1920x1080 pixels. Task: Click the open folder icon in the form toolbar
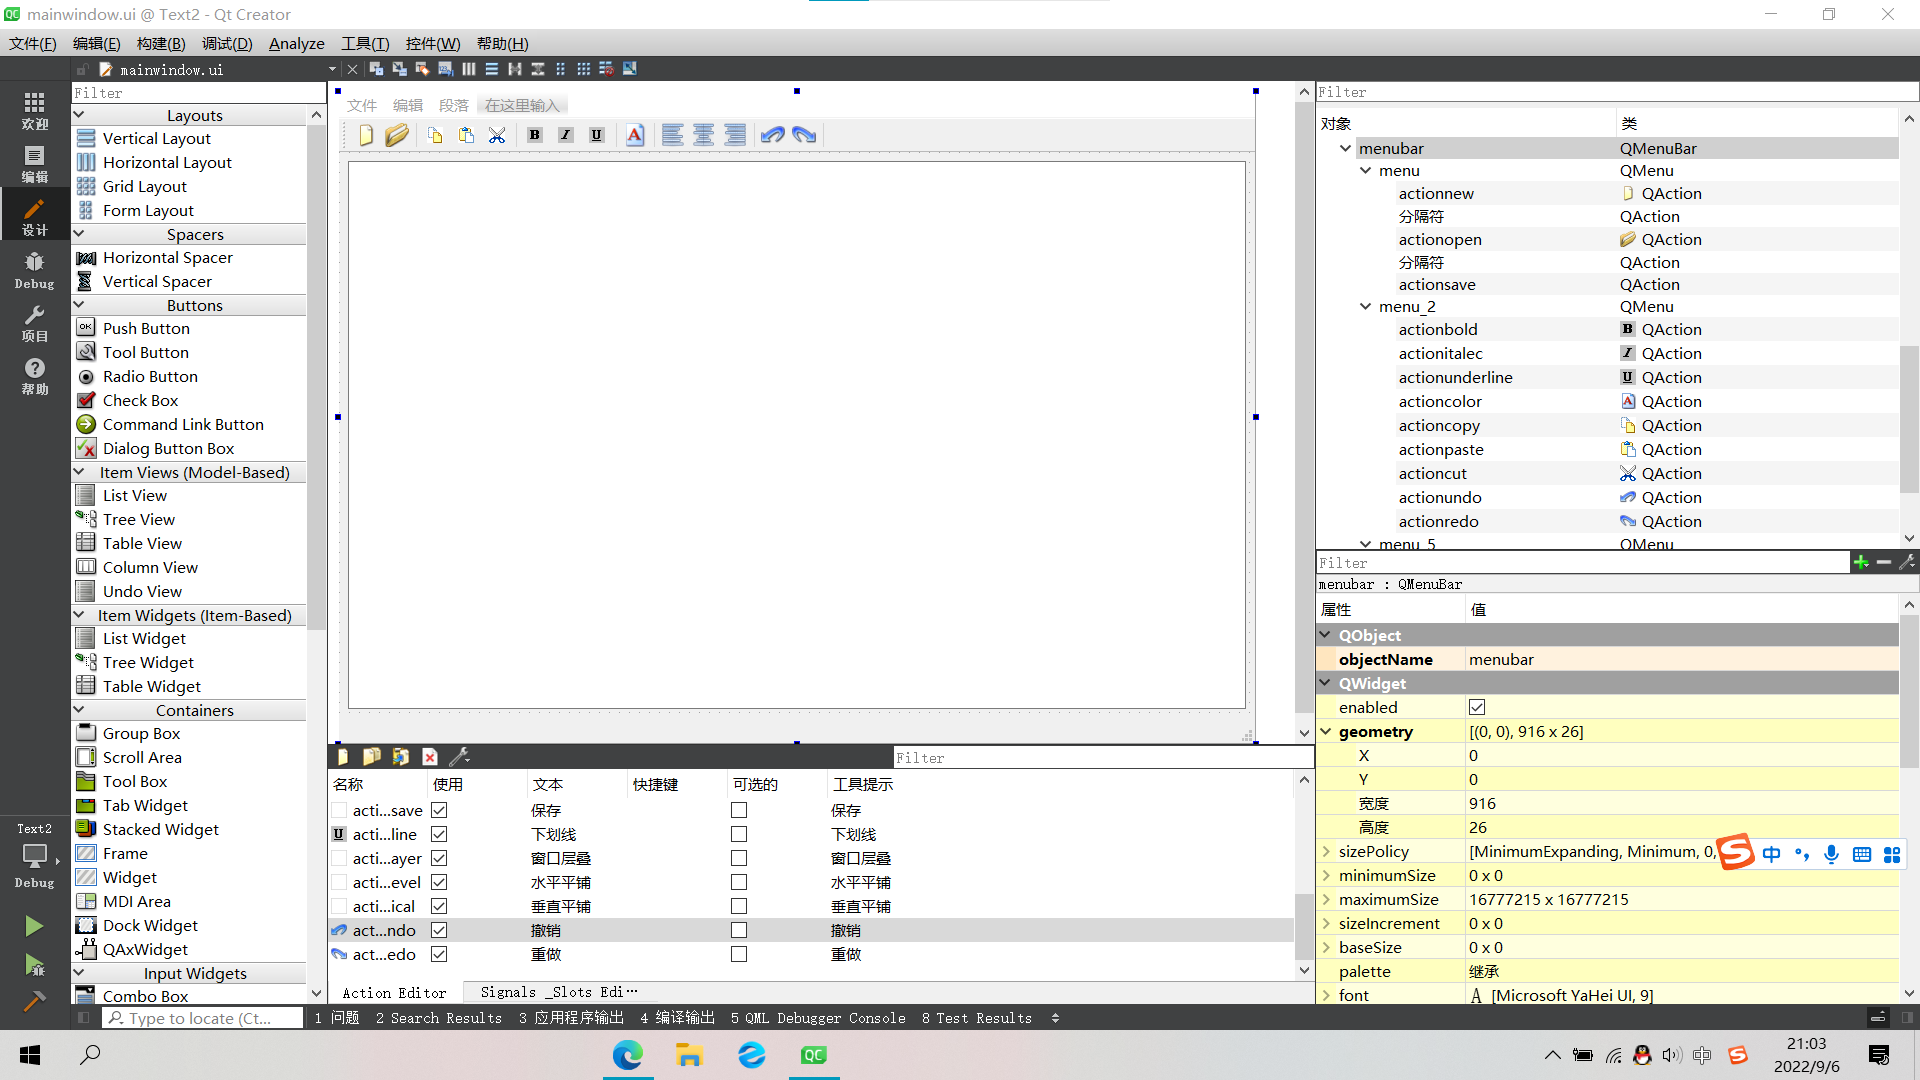pyautogui.click(x=397, y=135)
